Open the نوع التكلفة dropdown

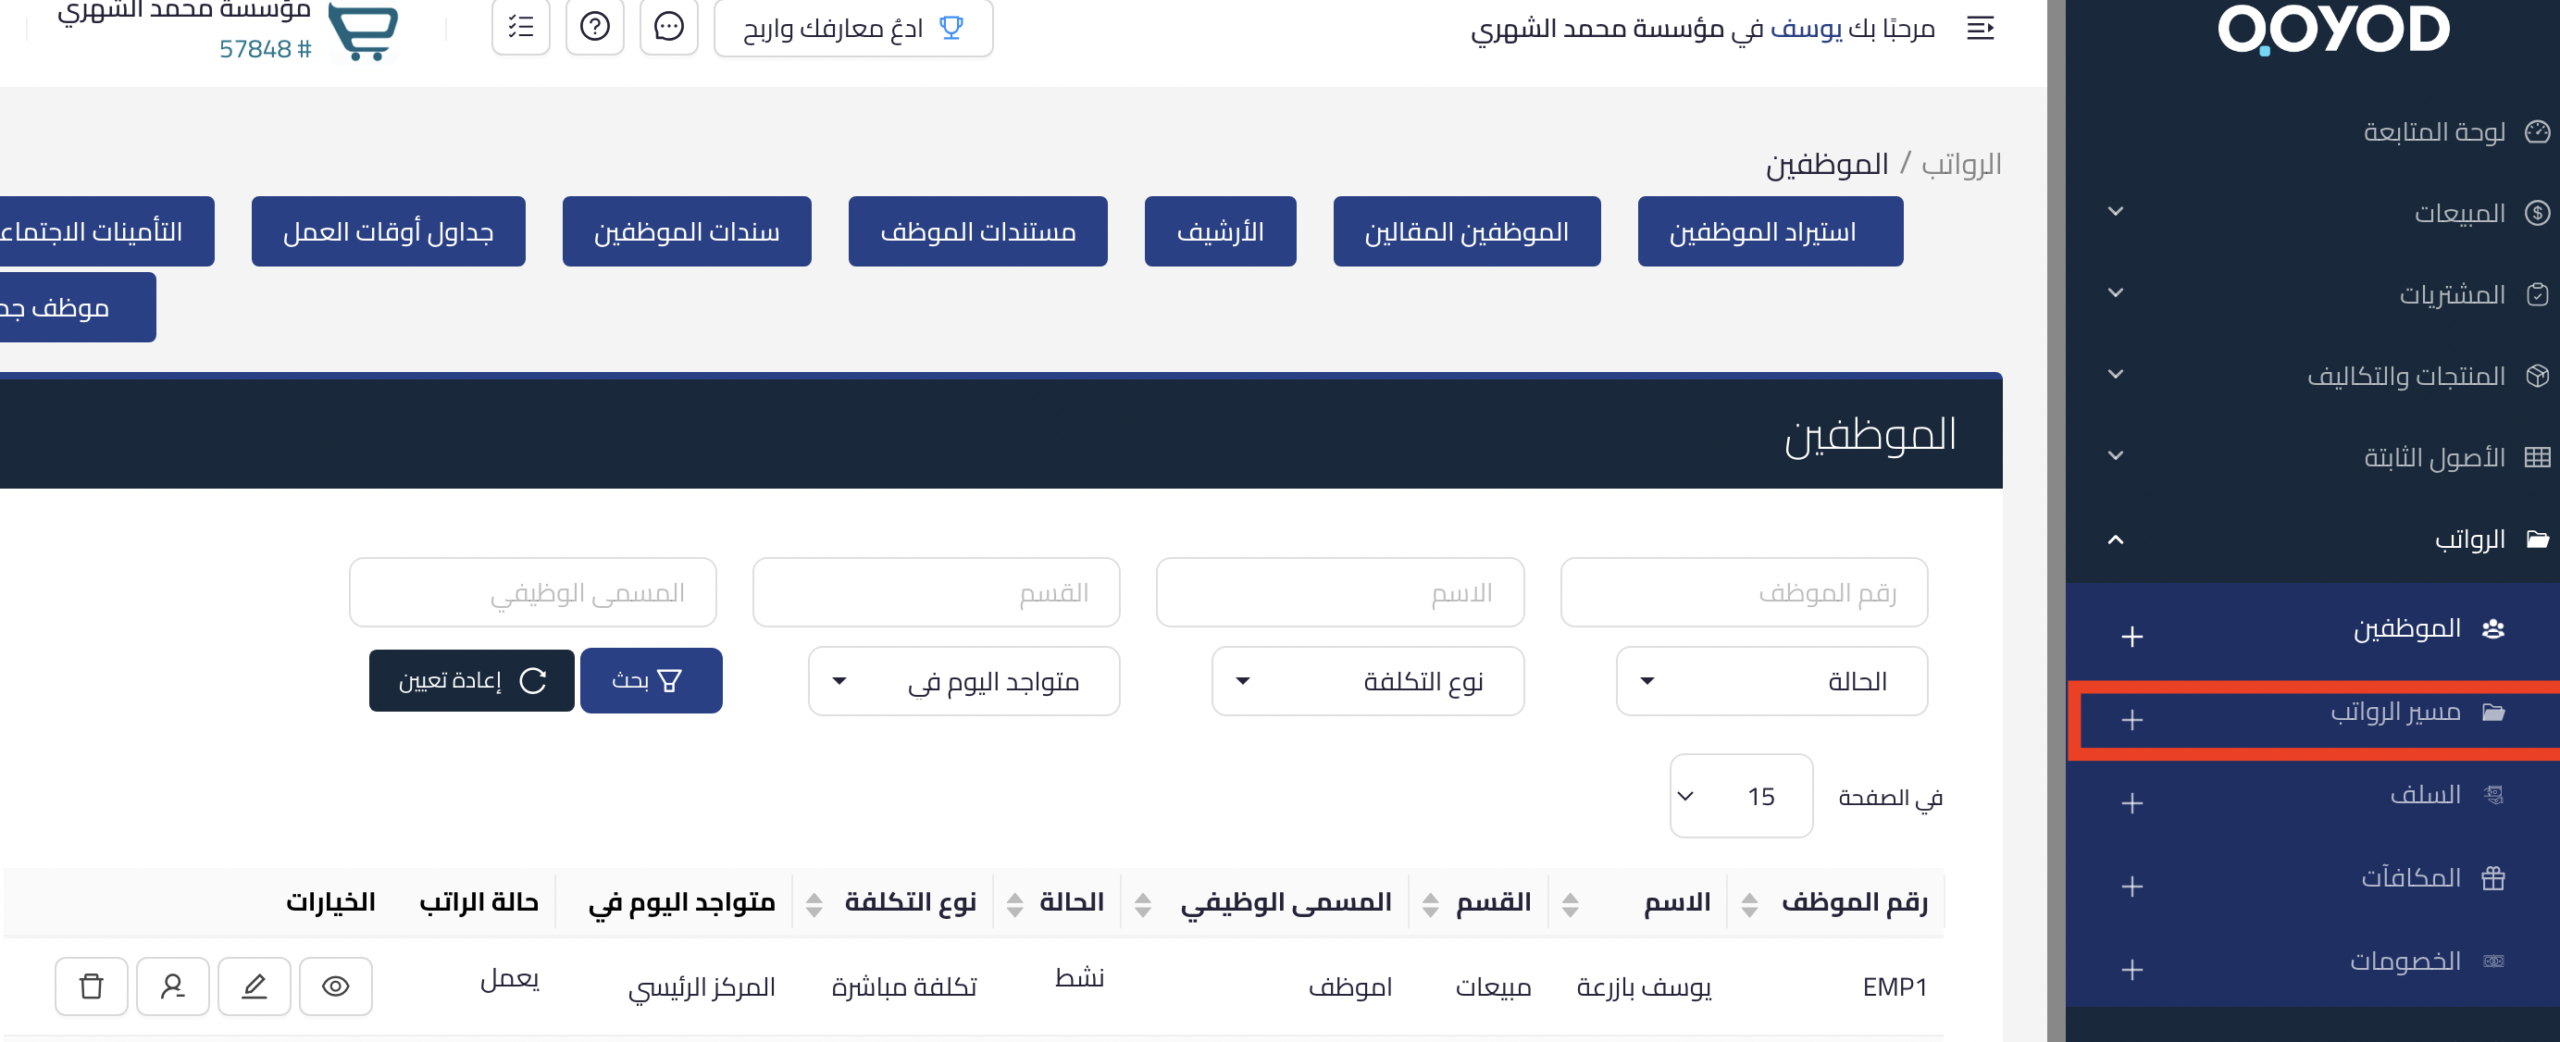1367,681
